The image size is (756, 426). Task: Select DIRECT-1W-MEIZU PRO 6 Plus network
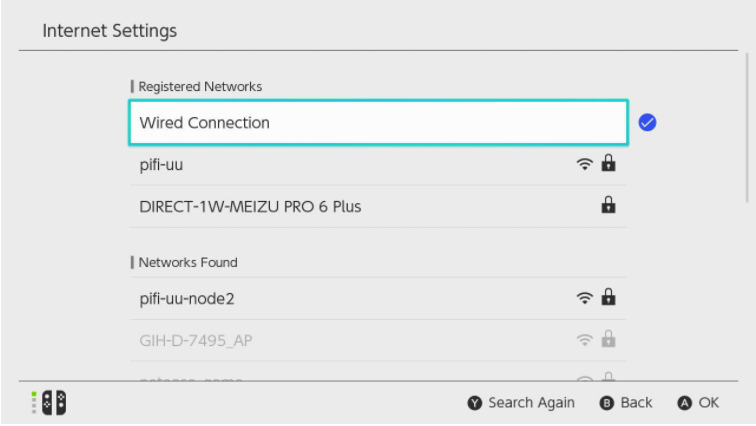pos(378,207)
